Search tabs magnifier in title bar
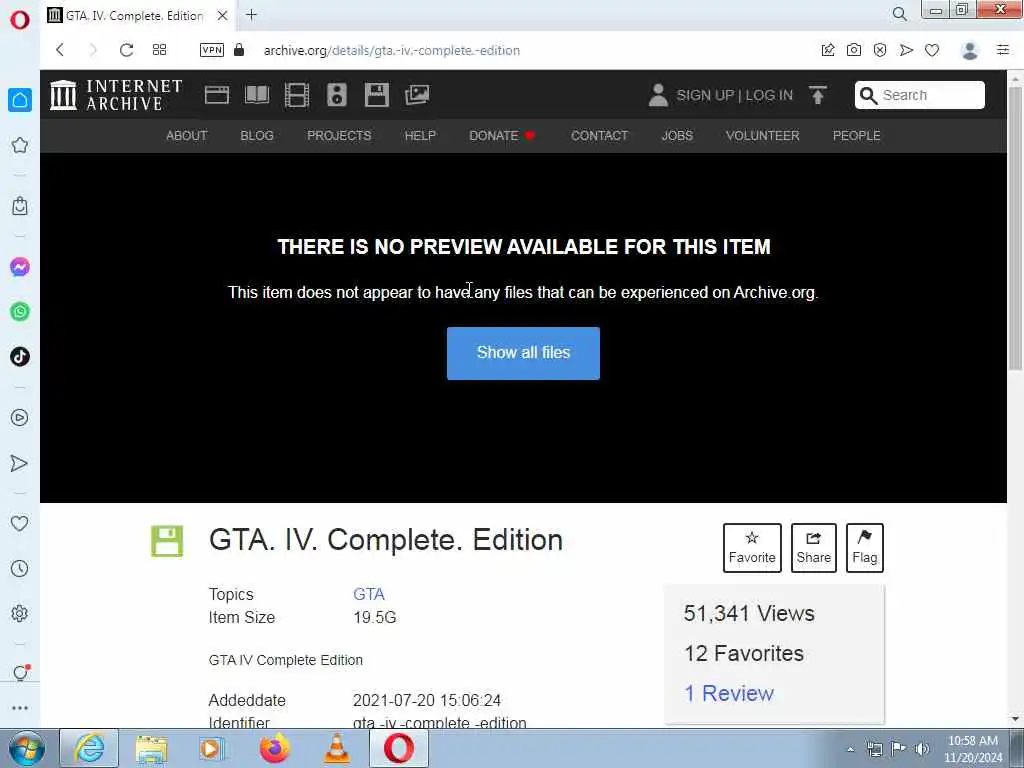 point(899,14)
